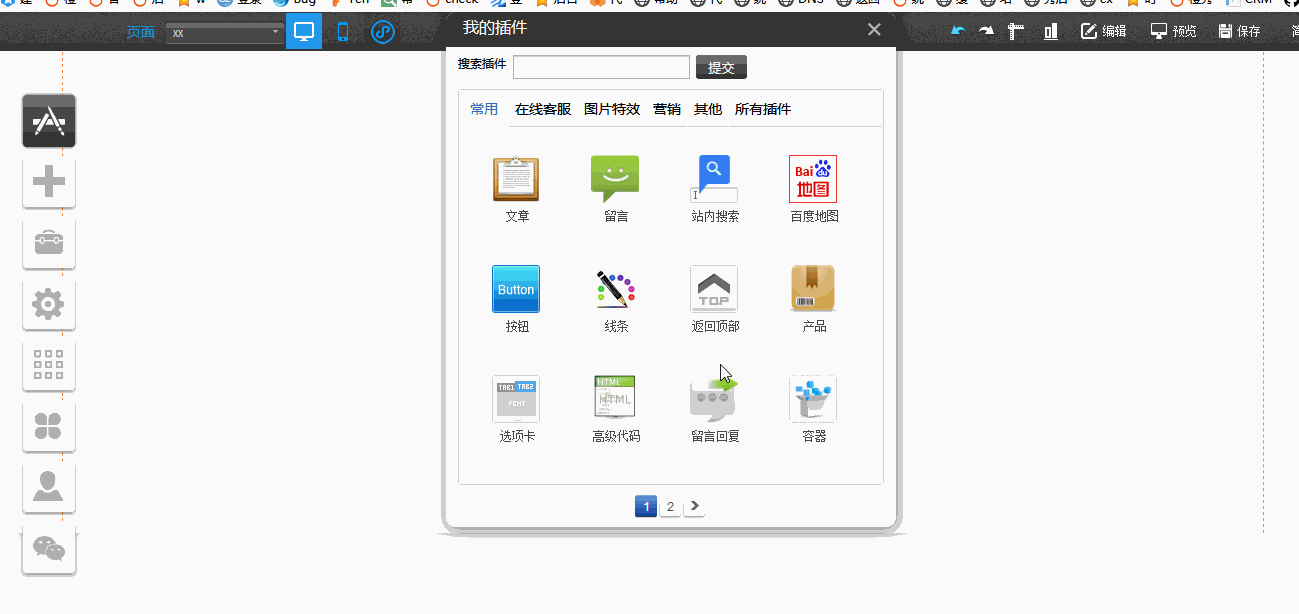This screenshot has height=614, width=1299.
Task: Select the 容器 container plugin icon
Action: coord(813,398)
